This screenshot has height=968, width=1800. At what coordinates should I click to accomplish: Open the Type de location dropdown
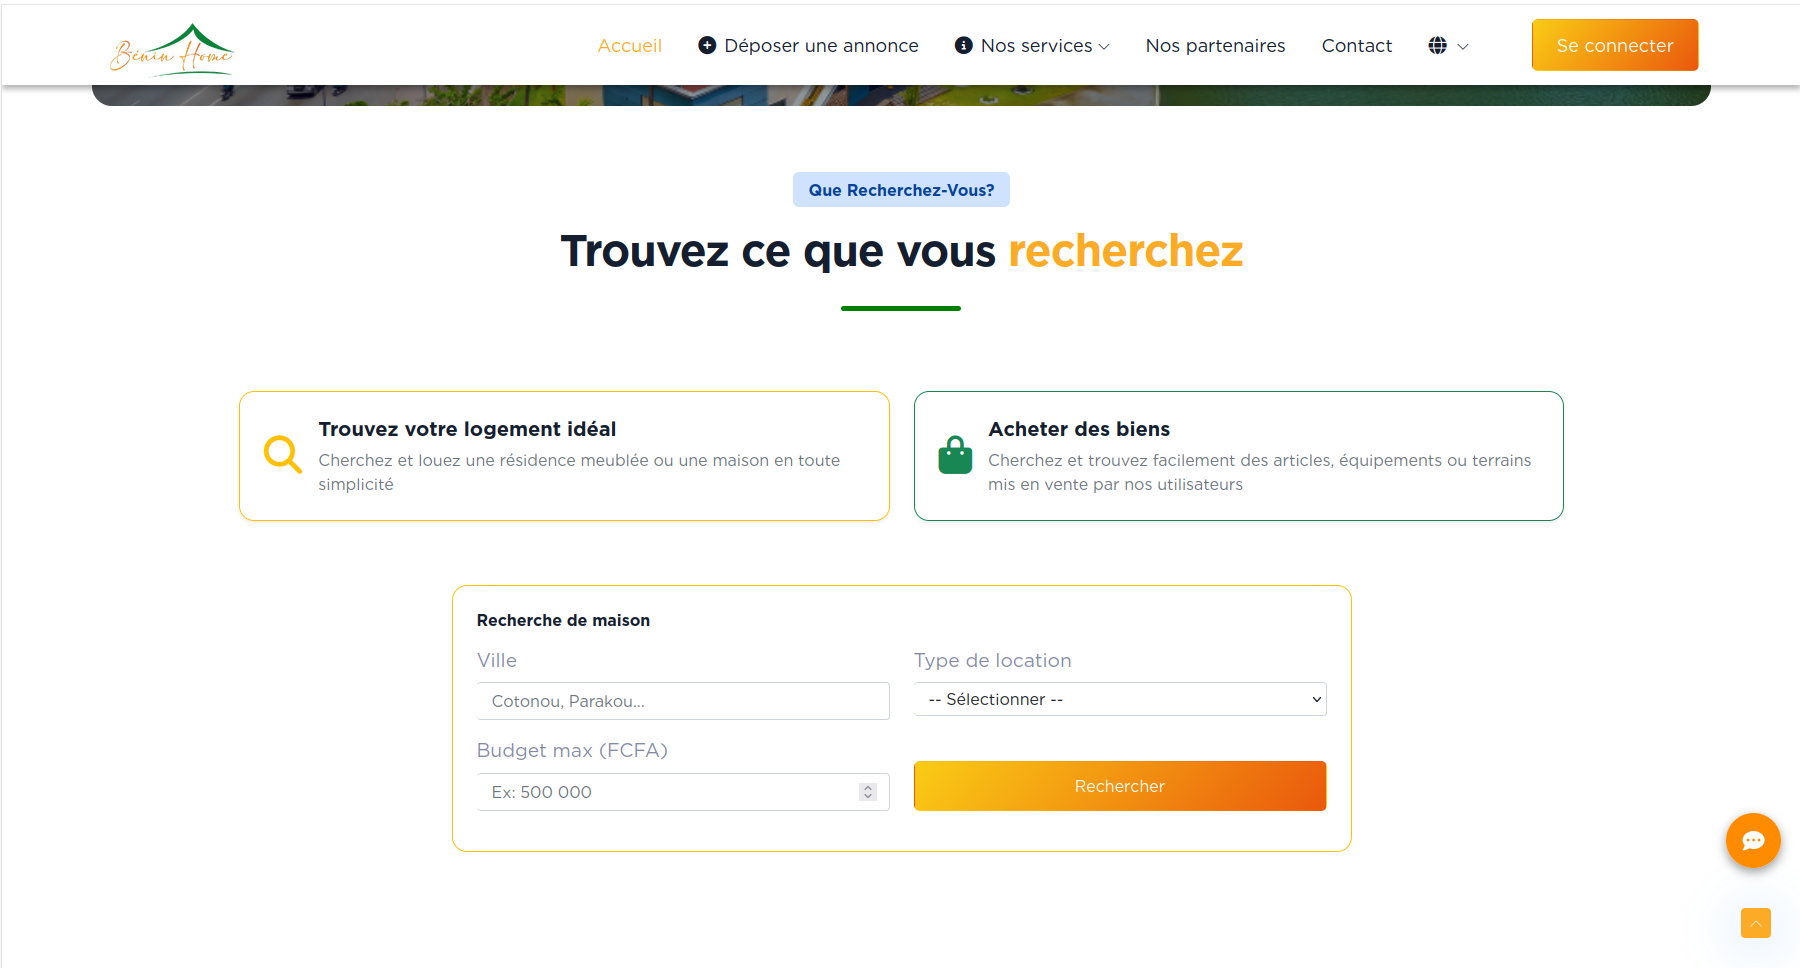click(x=1119, y=699)
